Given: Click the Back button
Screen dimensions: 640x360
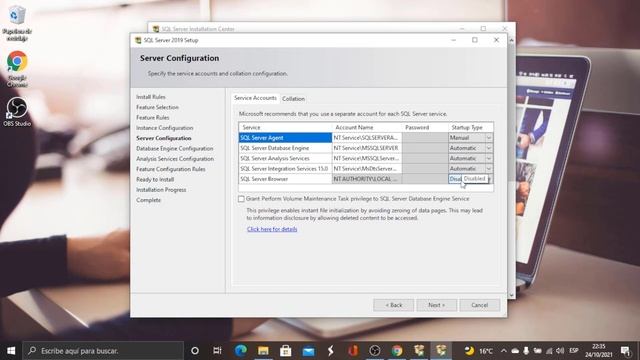Looking at the screenshot, I should click(393, 305).
